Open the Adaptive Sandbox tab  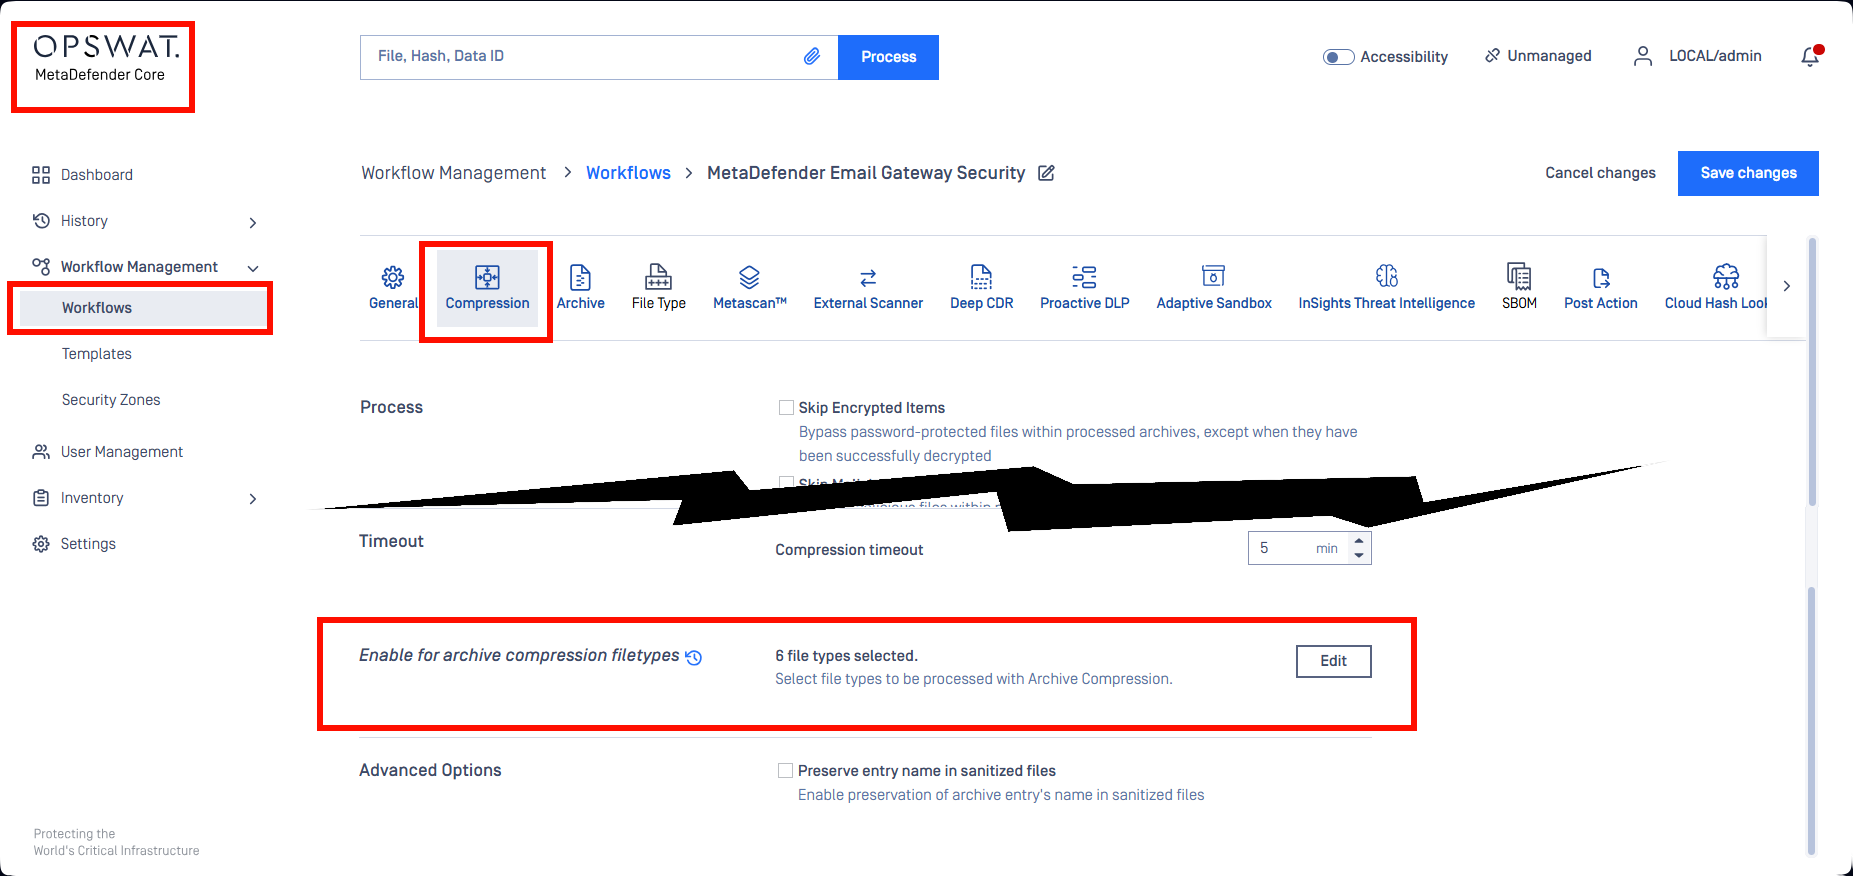click(x=1213, y=287)
